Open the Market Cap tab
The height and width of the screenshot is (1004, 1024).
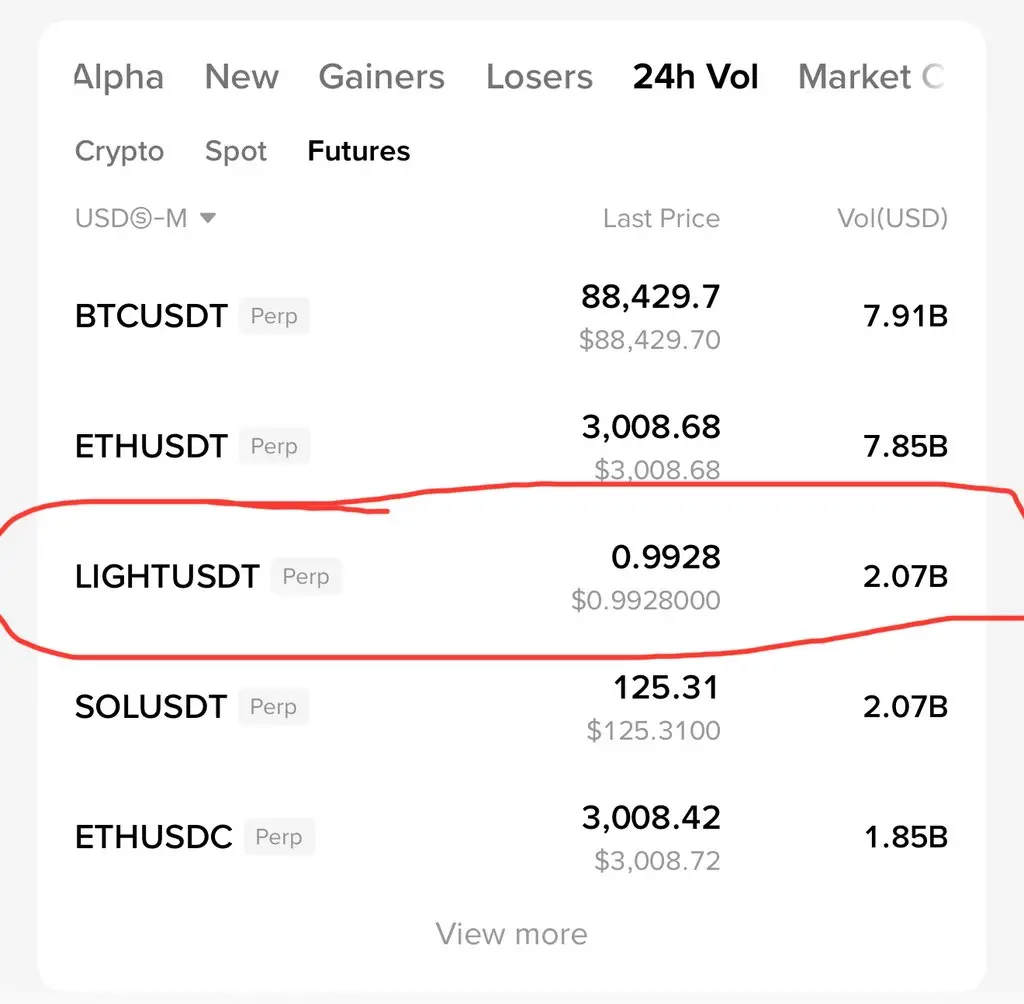(x=871, y=77)
